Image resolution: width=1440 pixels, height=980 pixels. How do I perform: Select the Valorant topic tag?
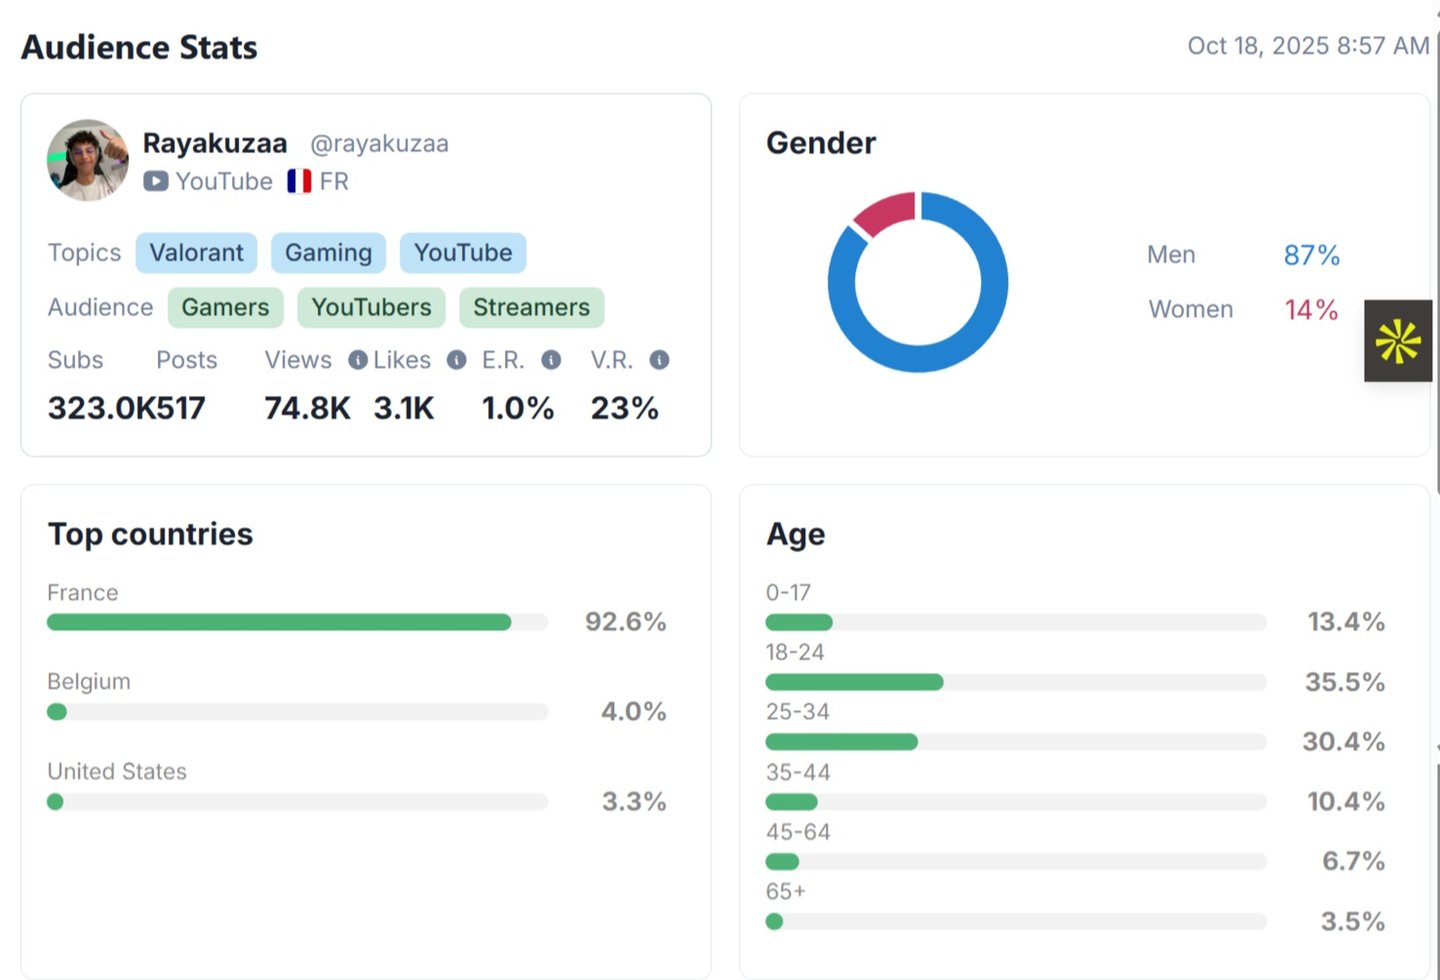(x=196, y=253)
